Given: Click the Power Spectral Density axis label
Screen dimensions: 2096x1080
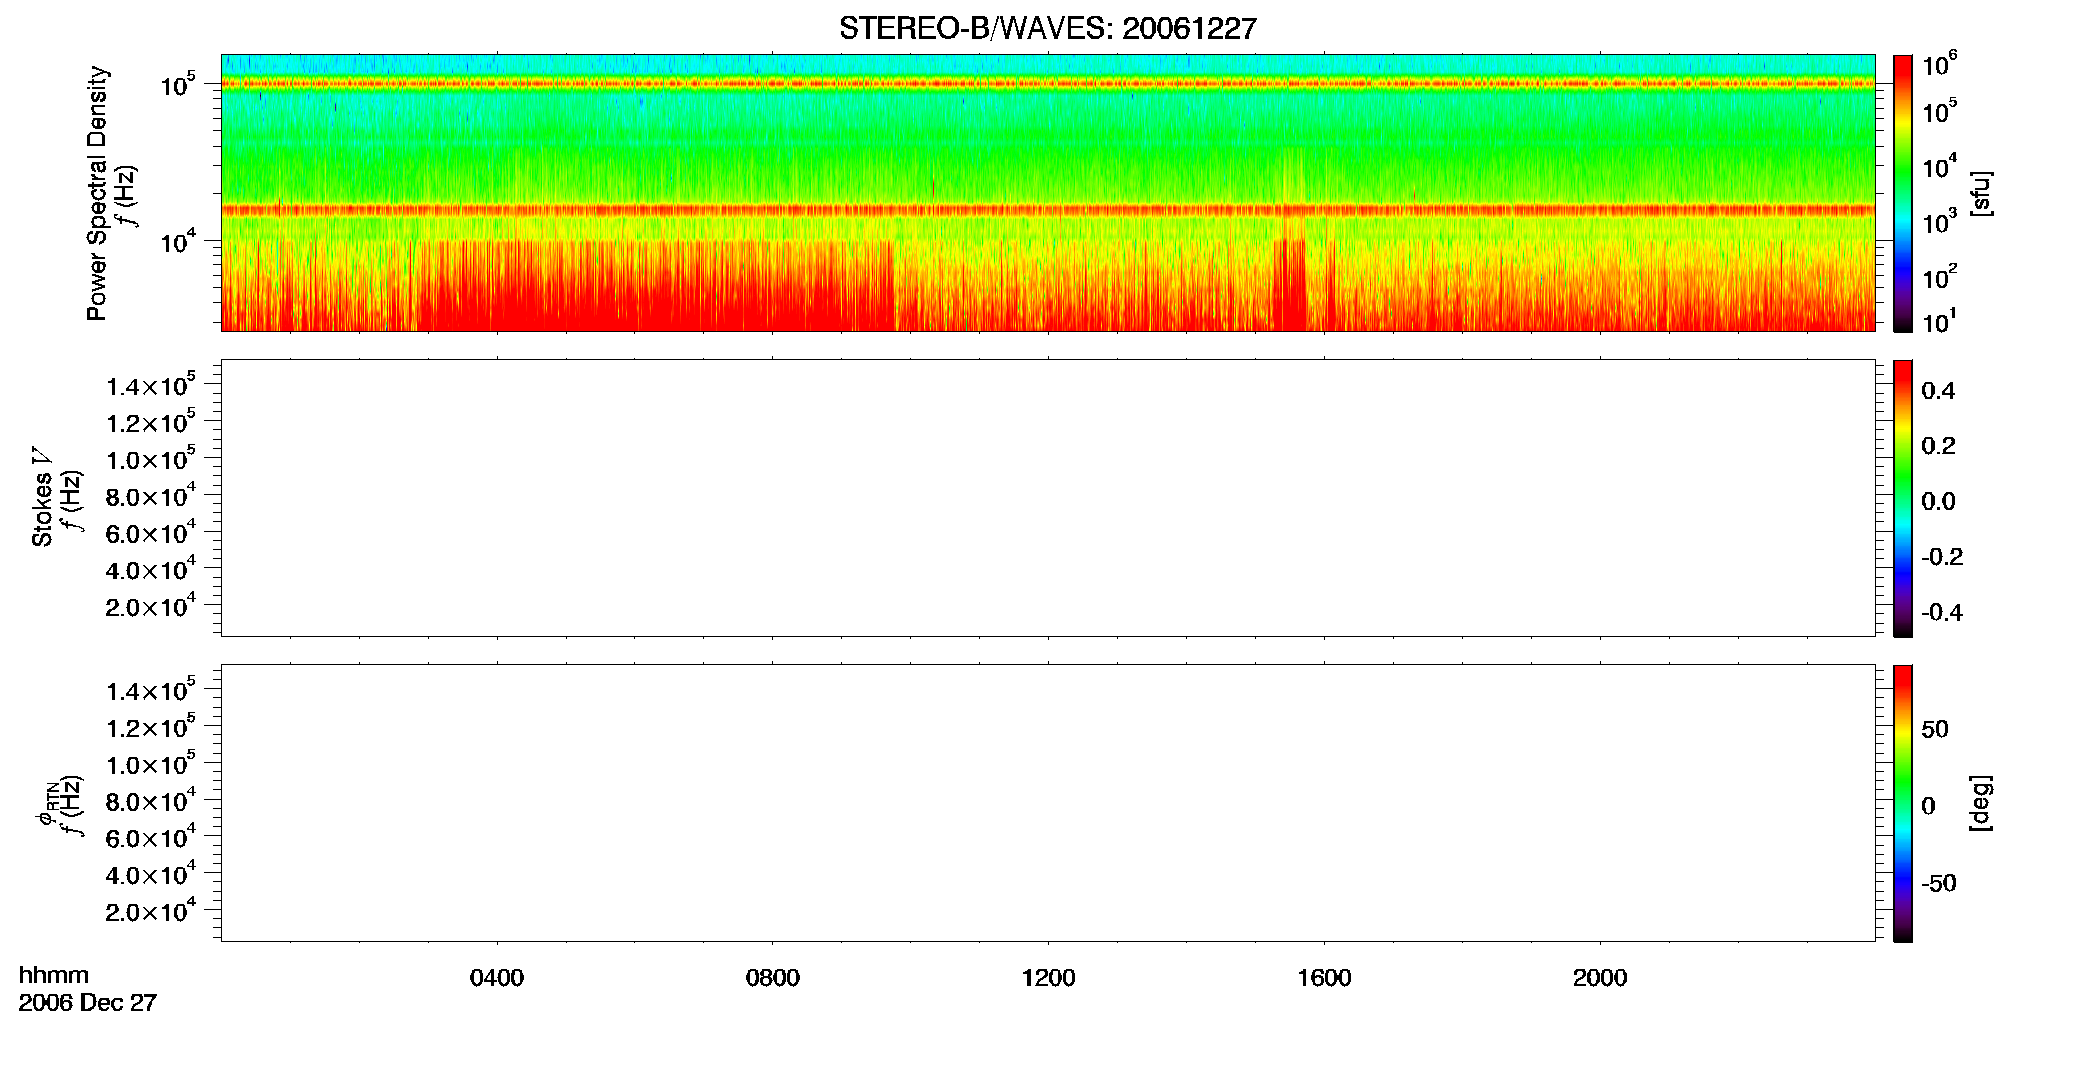Looking at the screenshot, I should (x=97, y=193).
